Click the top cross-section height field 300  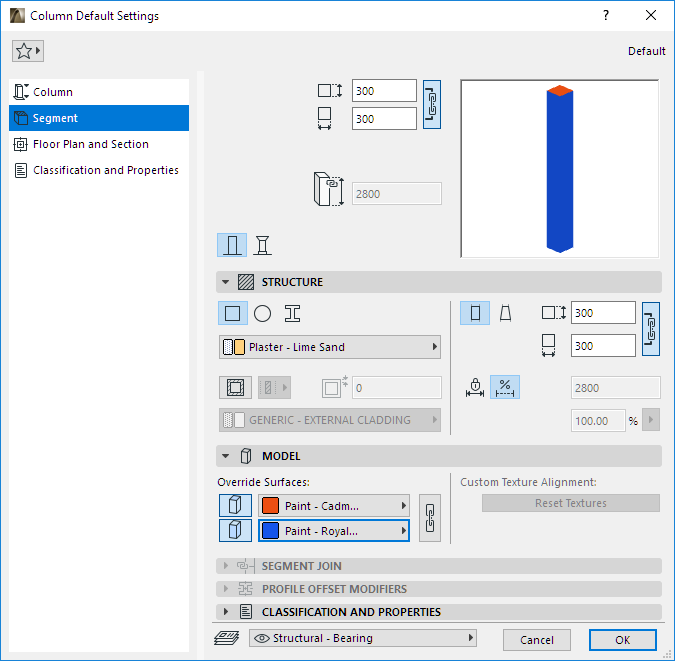pos(384,91)
